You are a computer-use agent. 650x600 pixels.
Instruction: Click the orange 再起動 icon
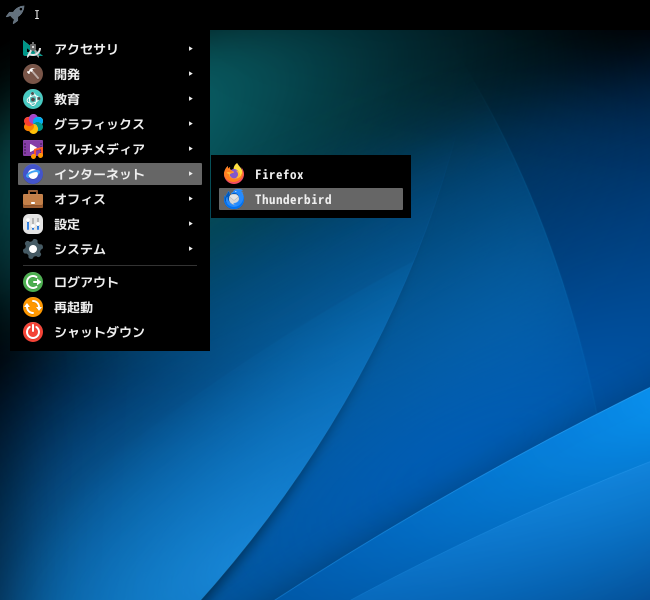[33, 307]
